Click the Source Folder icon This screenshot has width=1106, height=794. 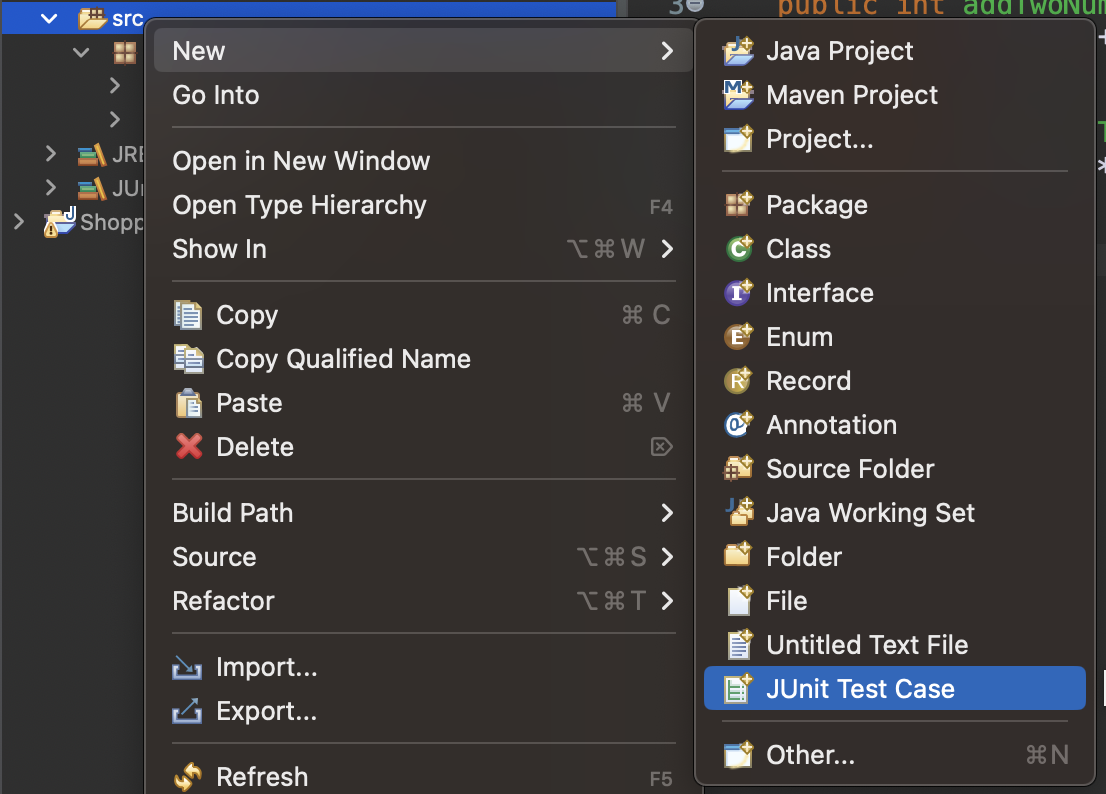(739, 468)
